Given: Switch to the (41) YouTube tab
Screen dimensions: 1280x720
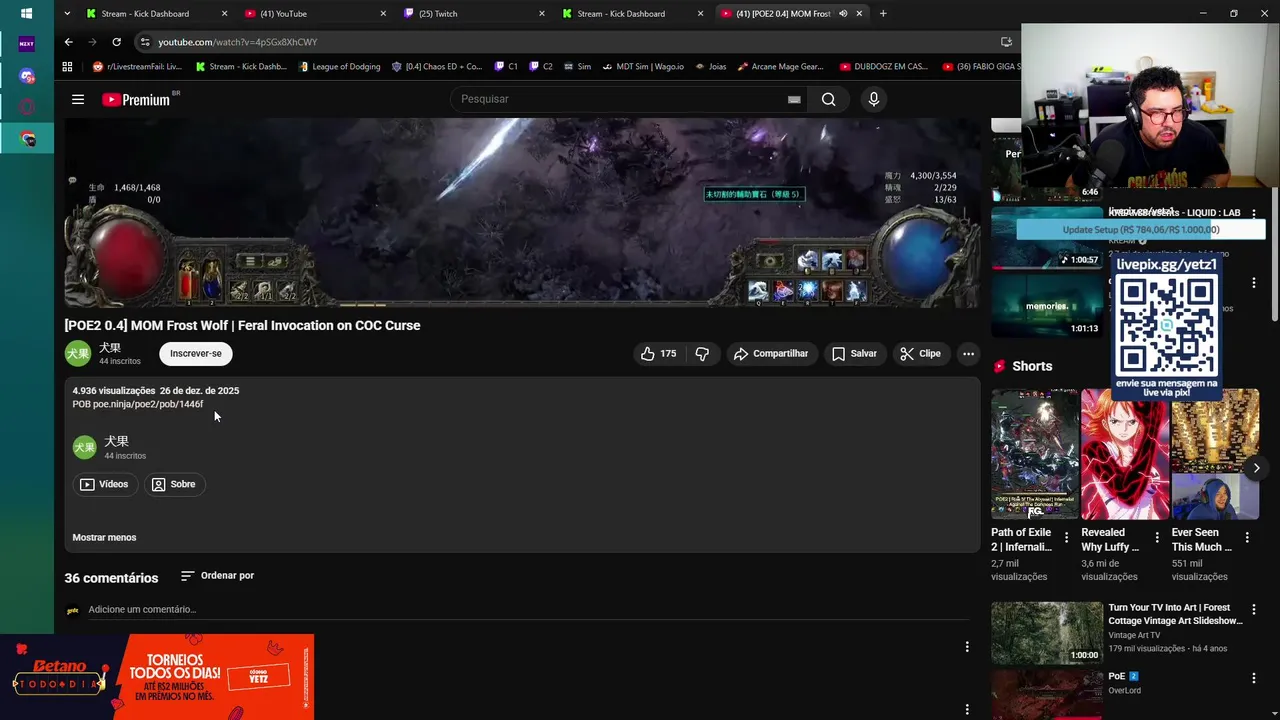Looking at the screenshot, I should tap(315, 14).
